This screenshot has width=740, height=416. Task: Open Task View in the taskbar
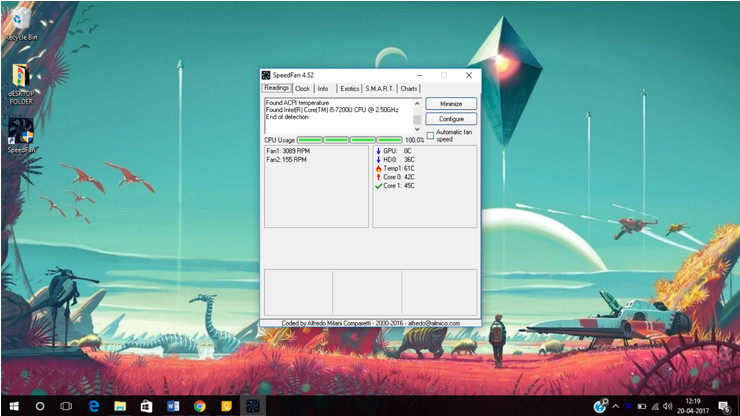coord(66,406)
